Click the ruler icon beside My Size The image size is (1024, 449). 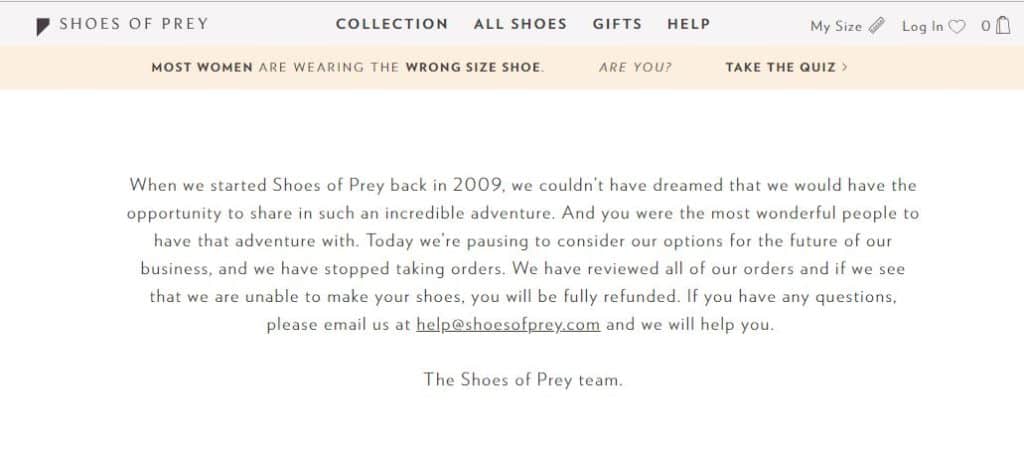coord(876,25)
